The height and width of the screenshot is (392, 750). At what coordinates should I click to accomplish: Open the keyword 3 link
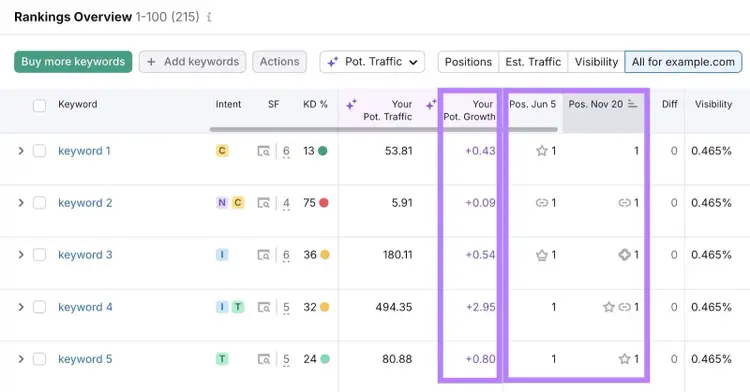[x=85, y=255]
